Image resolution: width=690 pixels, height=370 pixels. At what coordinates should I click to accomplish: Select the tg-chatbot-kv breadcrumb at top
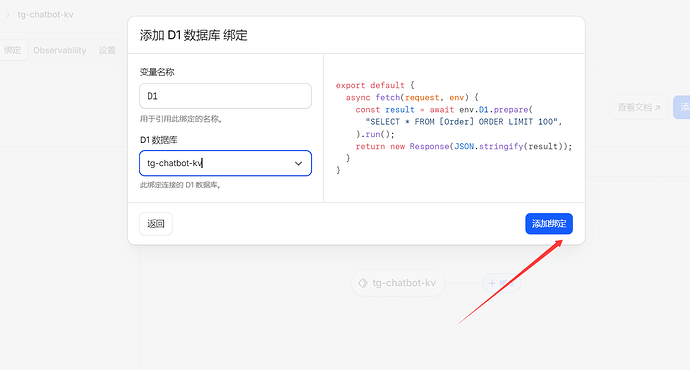coord(45,15)
